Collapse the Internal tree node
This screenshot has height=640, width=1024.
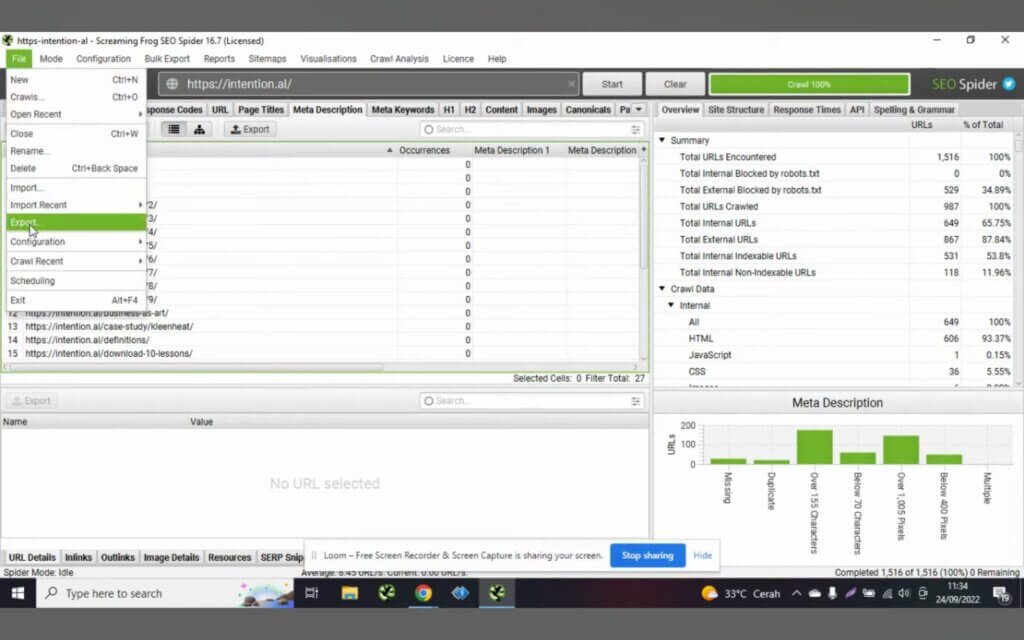tap(671, 305)
